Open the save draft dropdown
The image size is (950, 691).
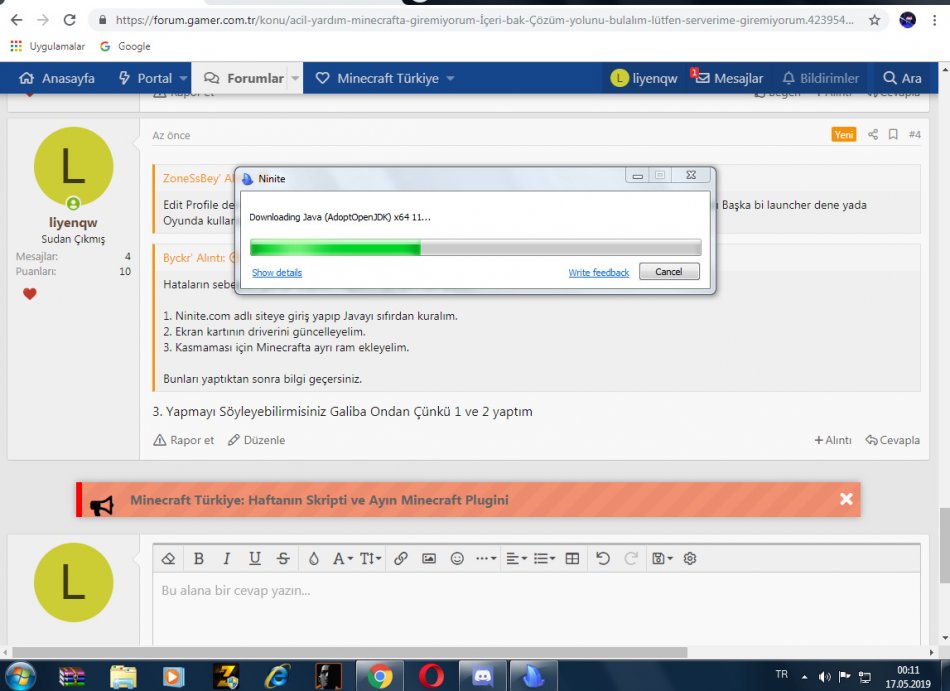(662, 558)
